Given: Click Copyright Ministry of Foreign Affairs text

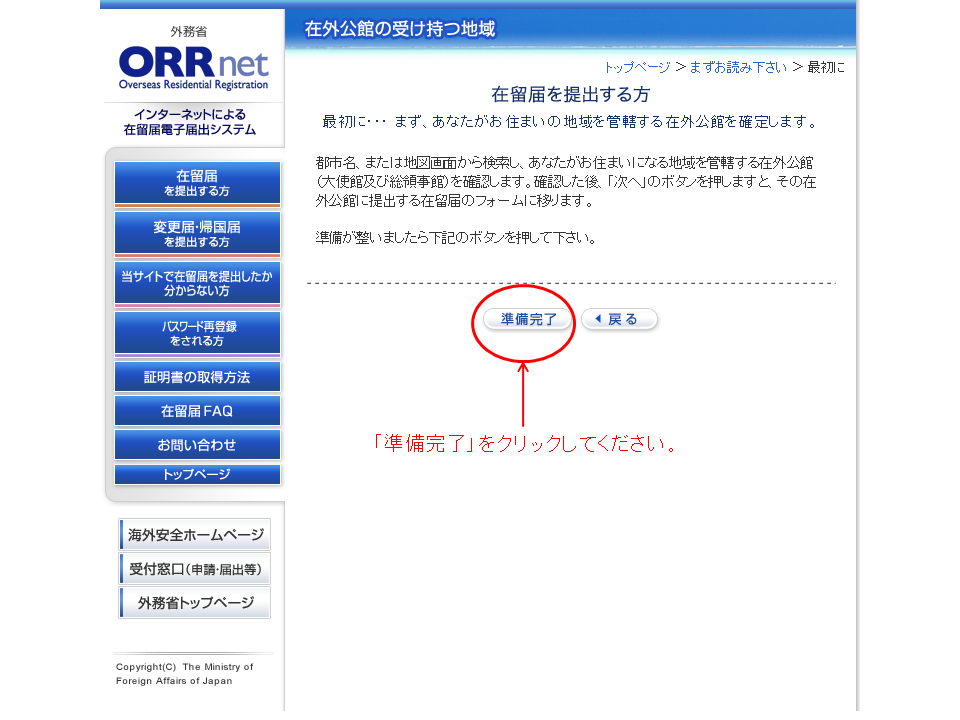Looking at the screenshot, I should 184,673.
